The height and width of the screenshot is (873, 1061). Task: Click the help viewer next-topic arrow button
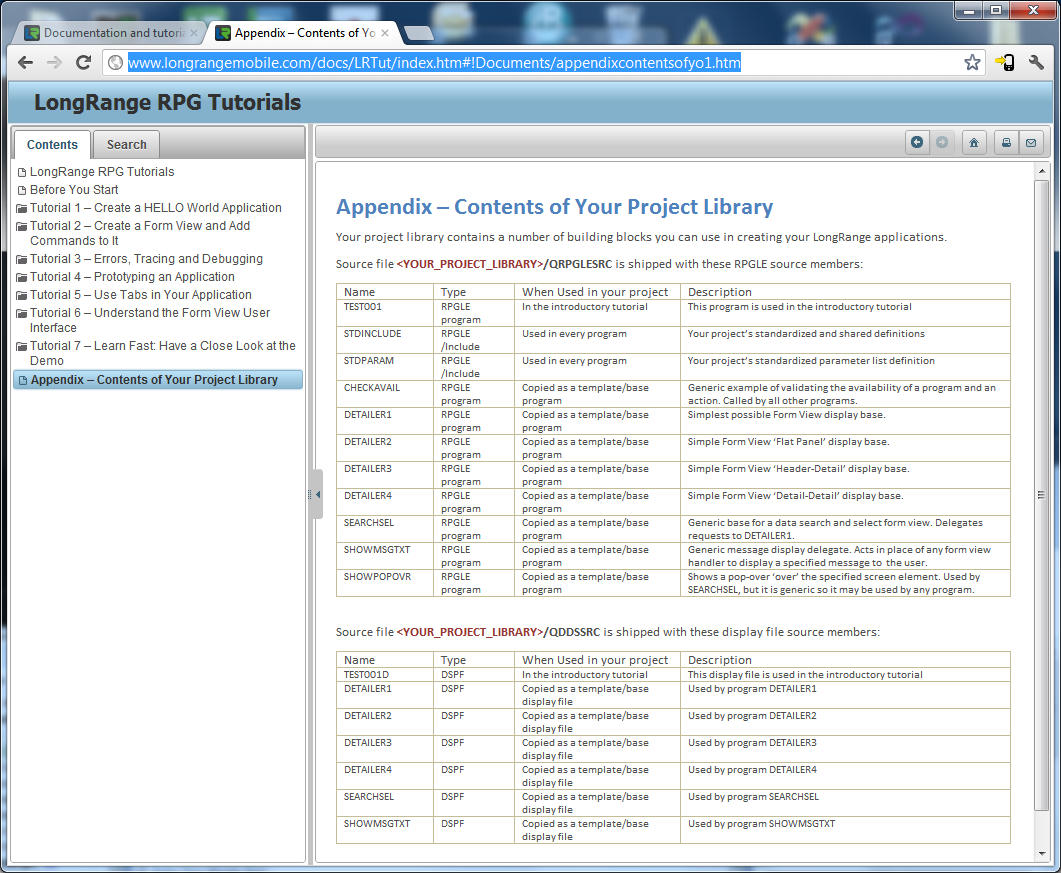click(x=941, y=142)
